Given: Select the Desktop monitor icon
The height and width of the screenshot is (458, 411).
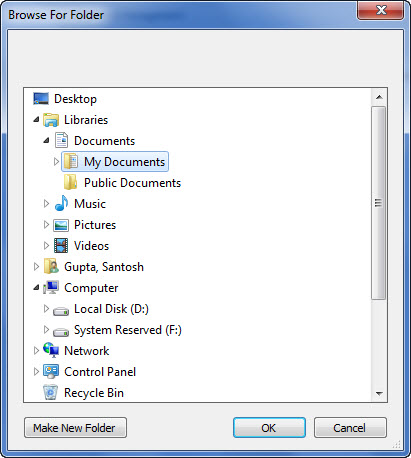Looking at the screenshot, I should pos(41,99).
